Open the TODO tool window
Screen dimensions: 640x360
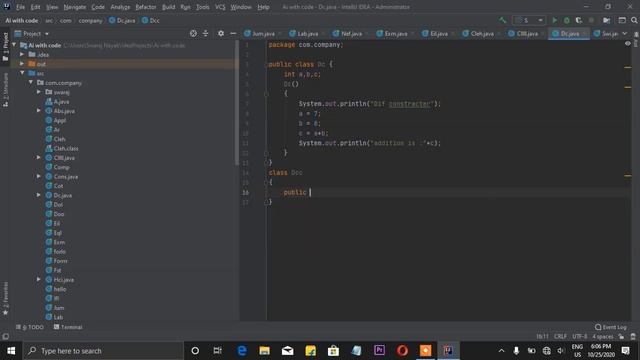pos(30,327)
